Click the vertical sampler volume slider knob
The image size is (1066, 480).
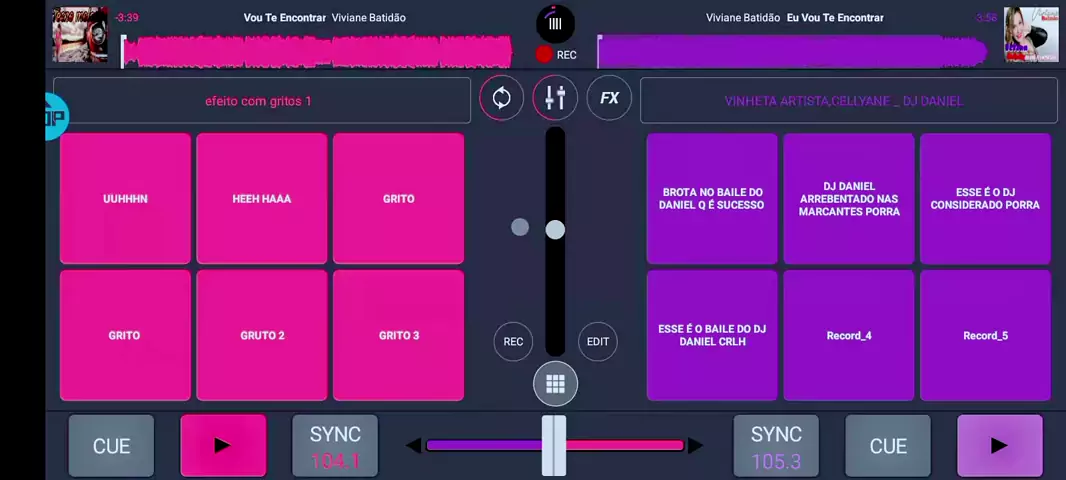(555, 230)
